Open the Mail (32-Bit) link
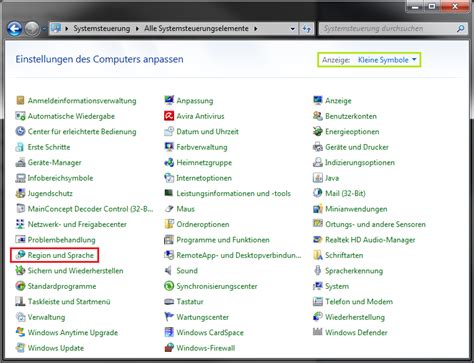 [x=345, y=193]
